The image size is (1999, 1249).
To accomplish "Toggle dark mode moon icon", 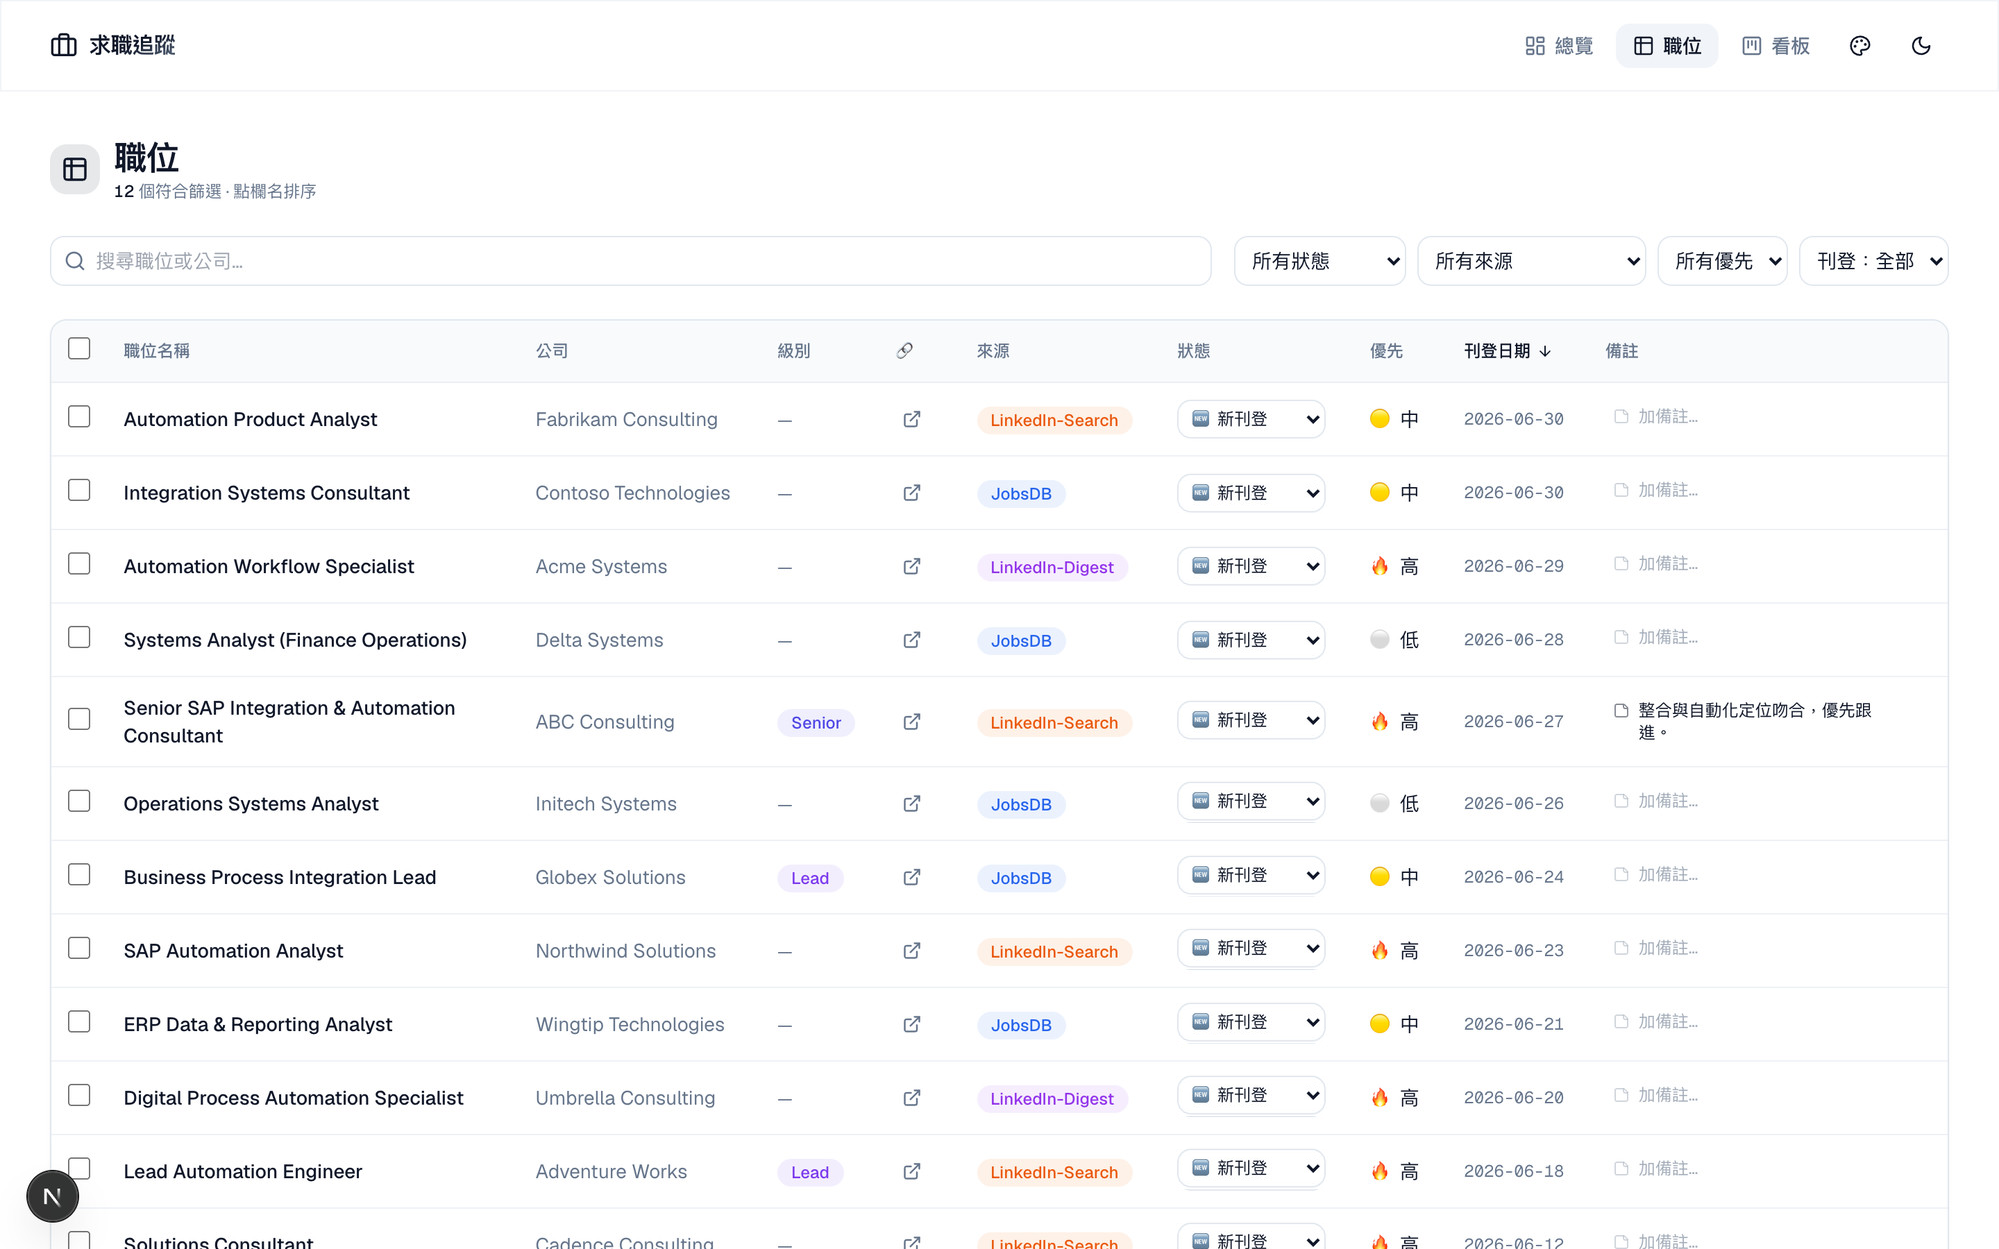I will [x=1921, y=46].
